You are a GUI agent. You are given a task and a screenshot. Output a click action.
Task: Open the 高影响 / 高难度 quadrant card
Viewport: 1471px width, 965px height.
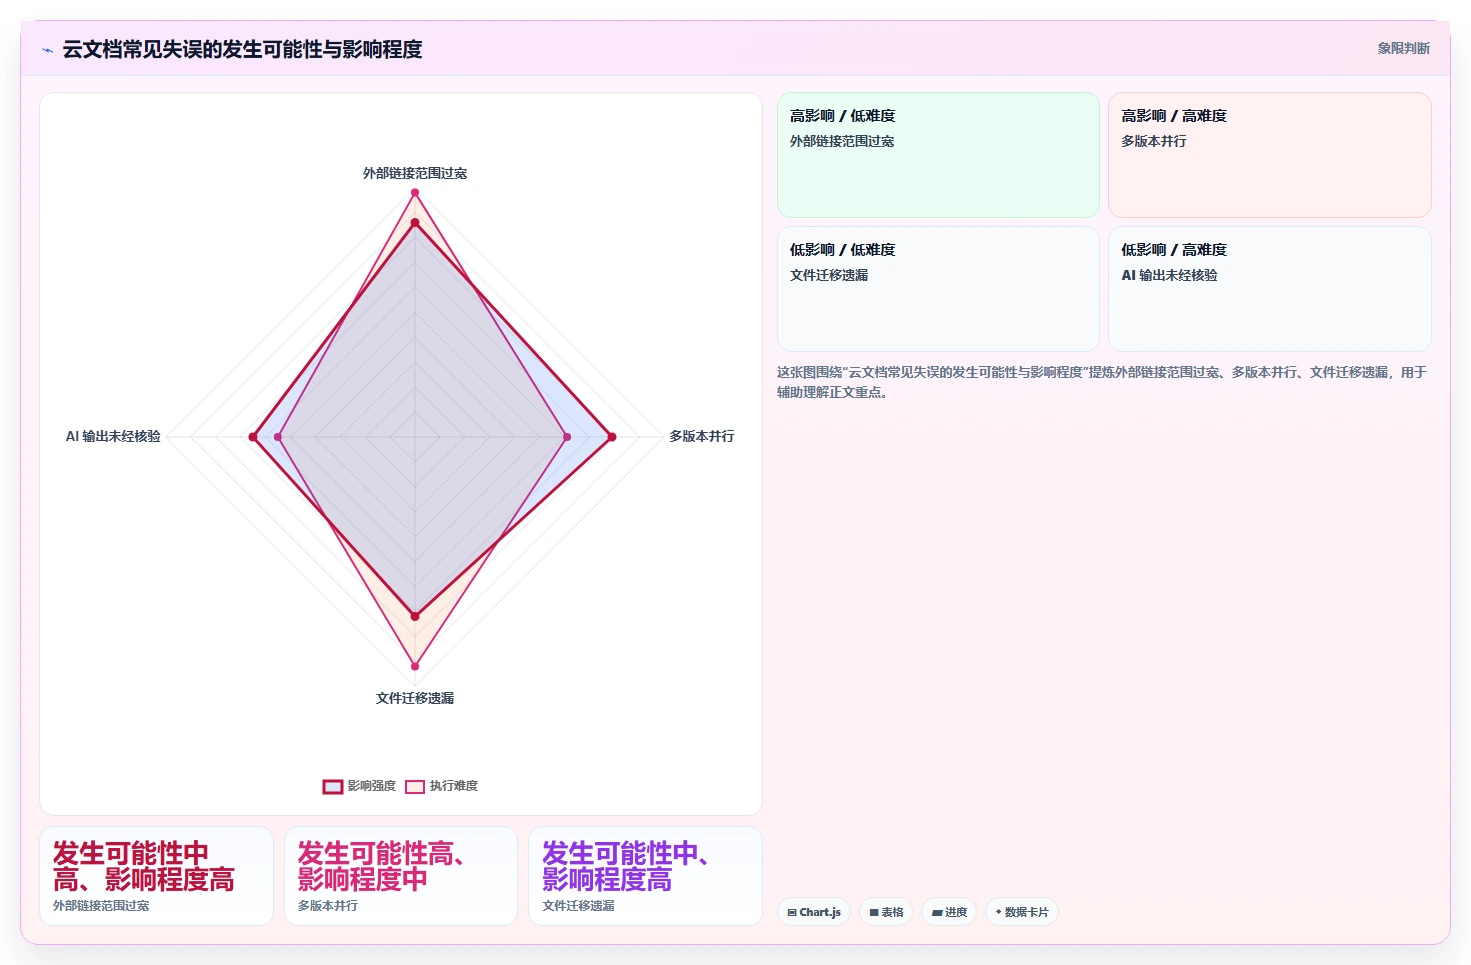point(1269,155)
